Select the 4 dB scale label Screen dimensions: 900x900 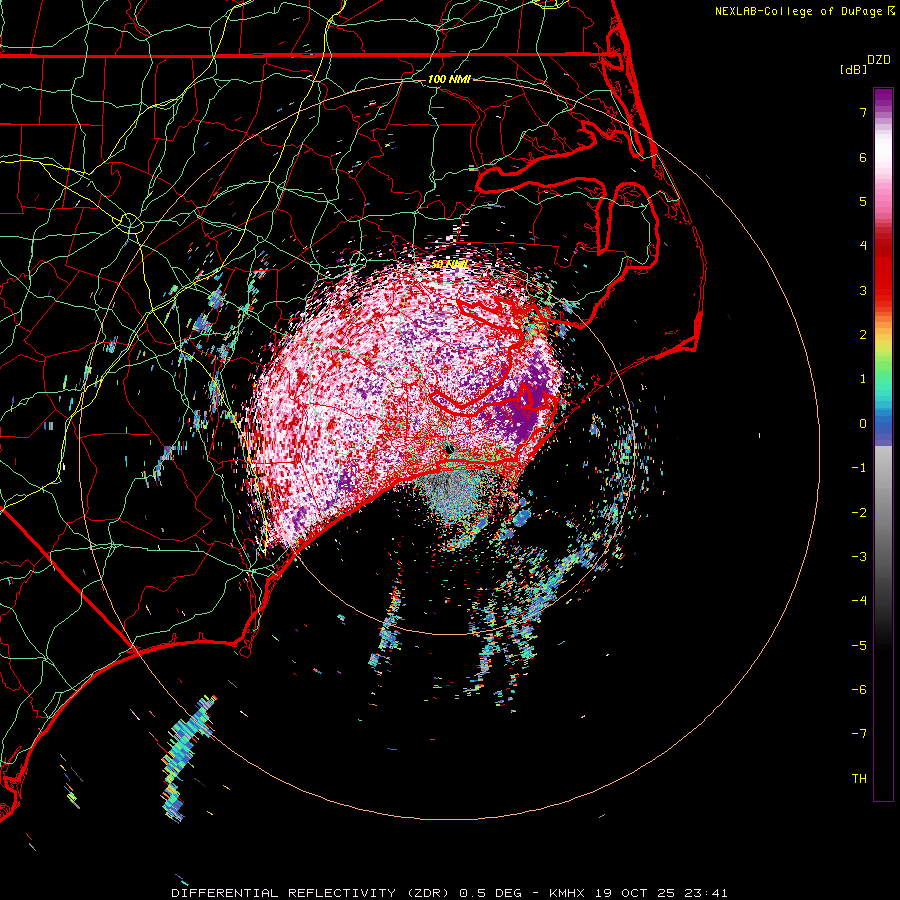tap(863, 246)
